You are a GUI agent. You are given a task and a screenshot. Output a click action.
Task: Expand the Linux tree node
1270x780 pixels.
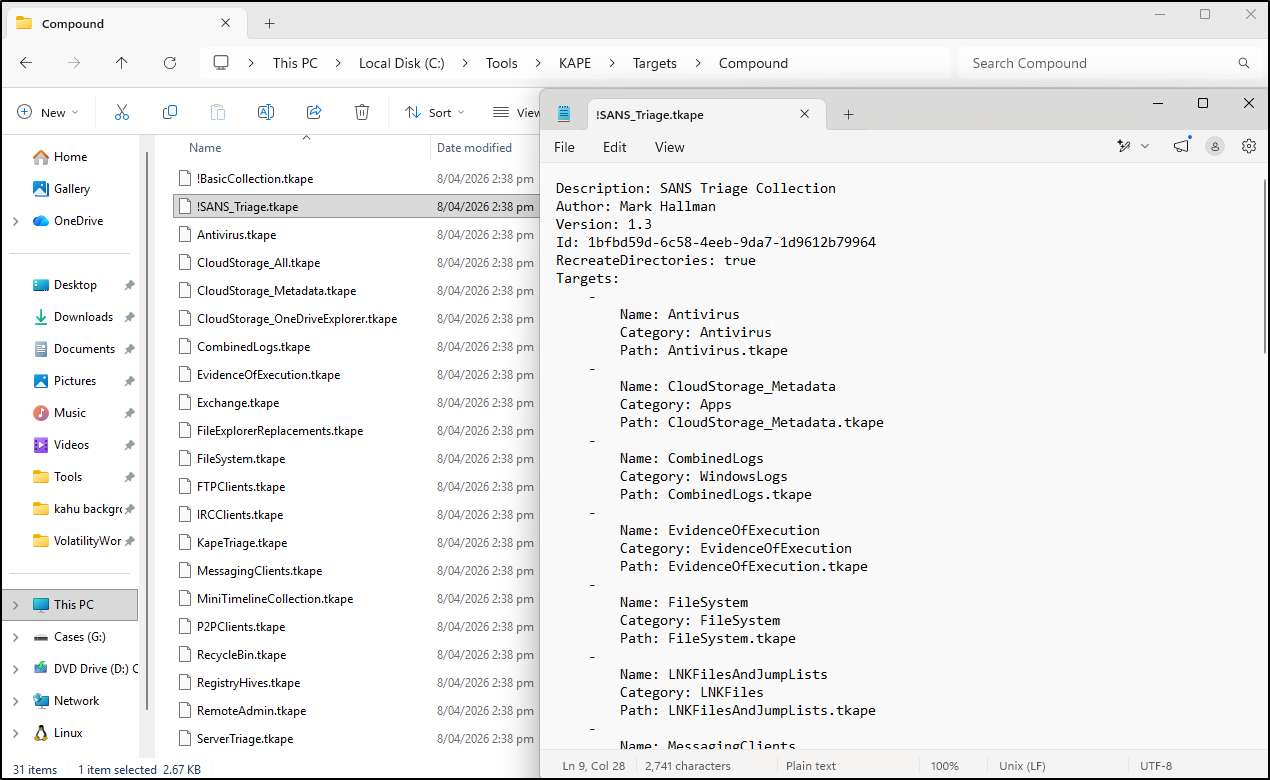(x=16, y=733)
